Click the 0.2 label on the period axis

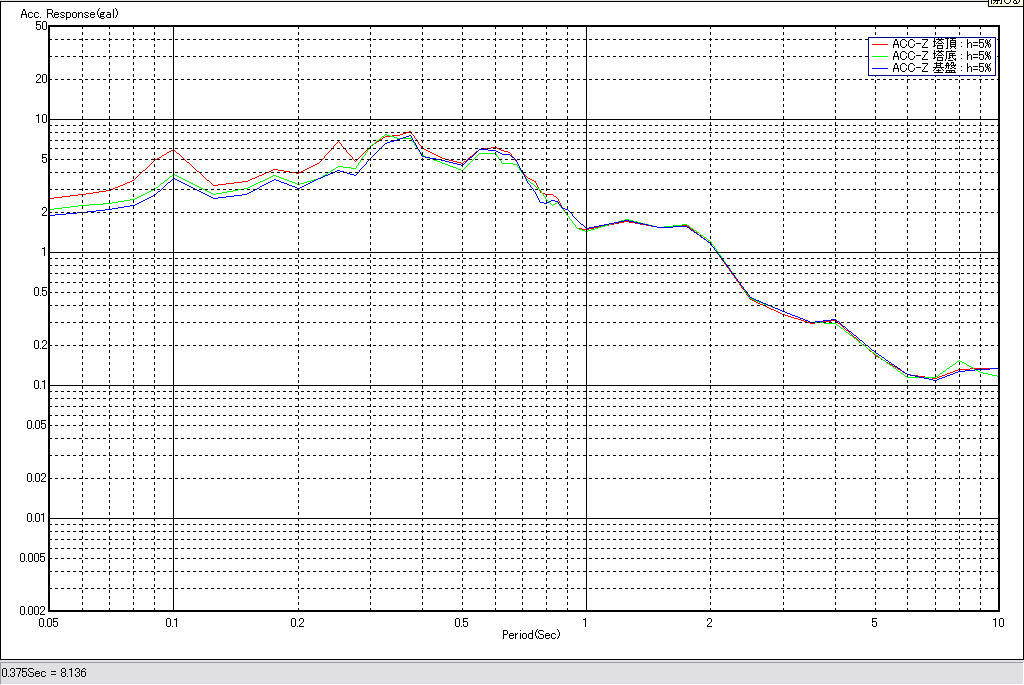pos(297,622)
